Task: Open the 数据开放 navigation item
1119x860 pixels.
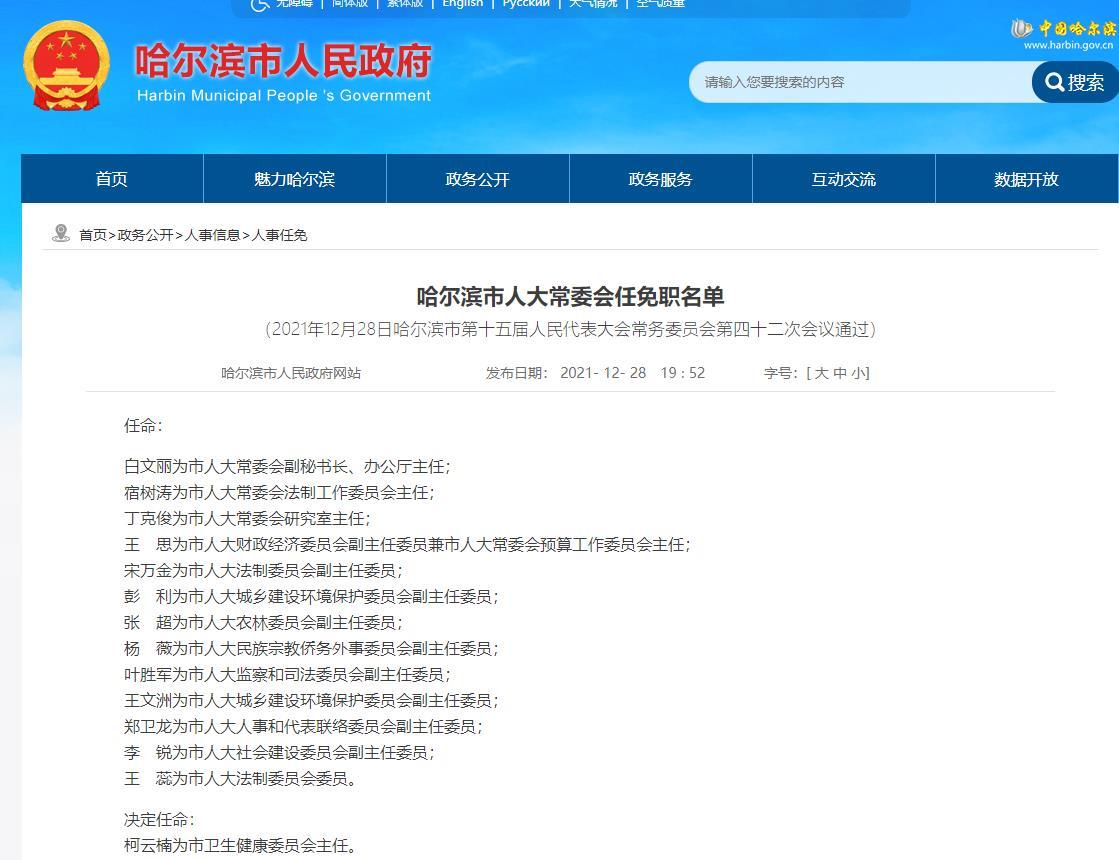Action: 1026,179
